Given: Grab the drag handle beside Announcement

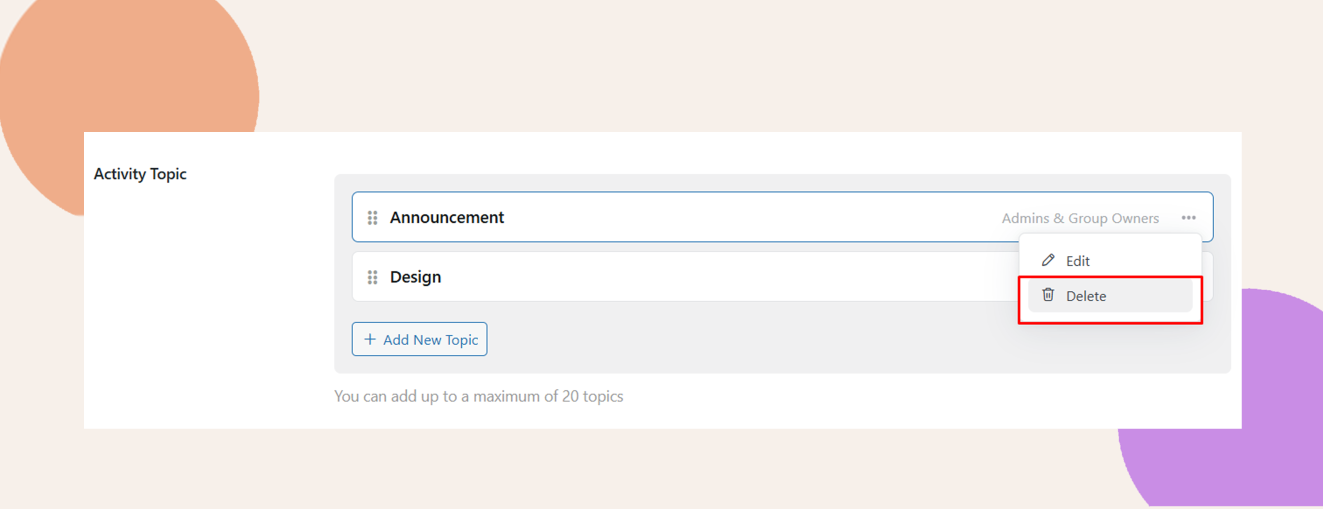Looking at the screenshot, I should pyautogui.click(x=372, y=218).
